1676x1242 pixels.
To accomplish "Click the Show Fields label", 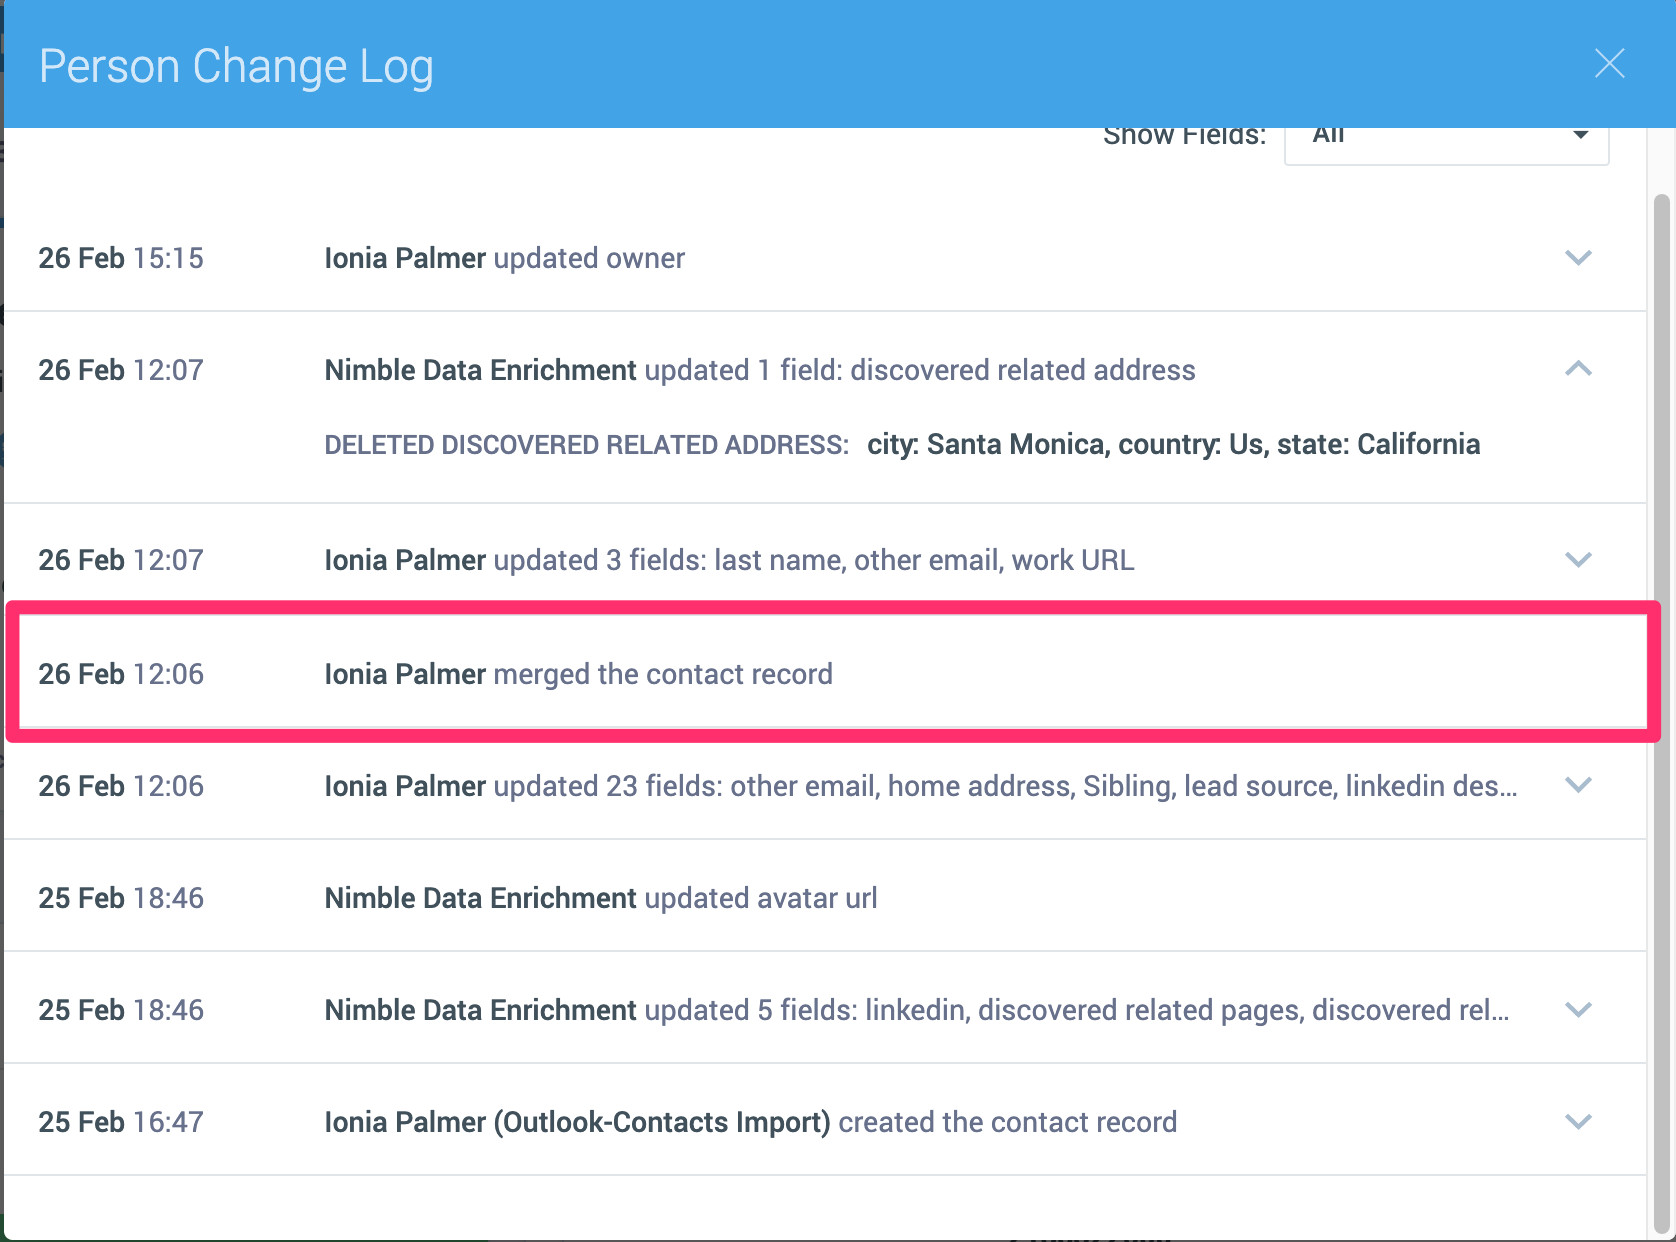I will (1184, 135).
